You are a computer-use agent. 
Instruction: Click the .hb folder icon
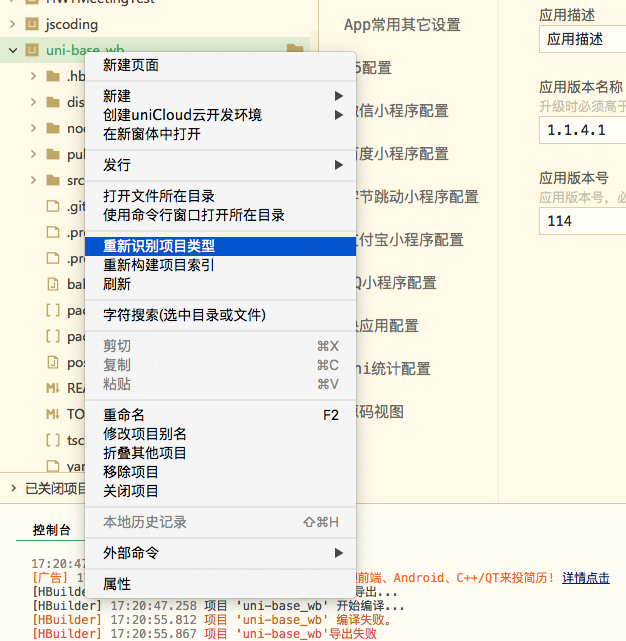tap(53, 76)
